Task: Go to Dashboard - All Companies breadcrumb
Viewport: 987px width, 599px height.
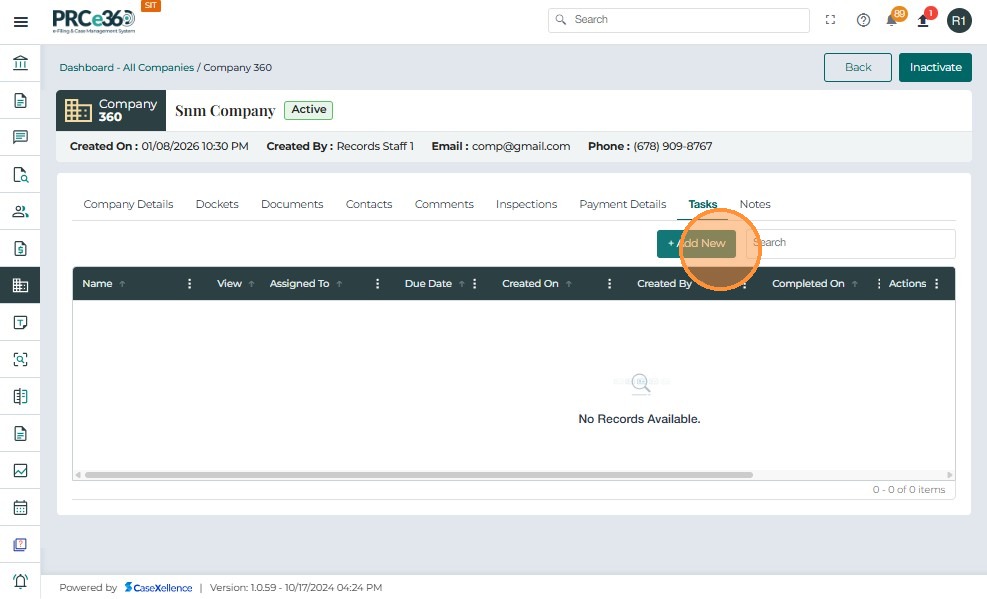Action: point(127,67)
